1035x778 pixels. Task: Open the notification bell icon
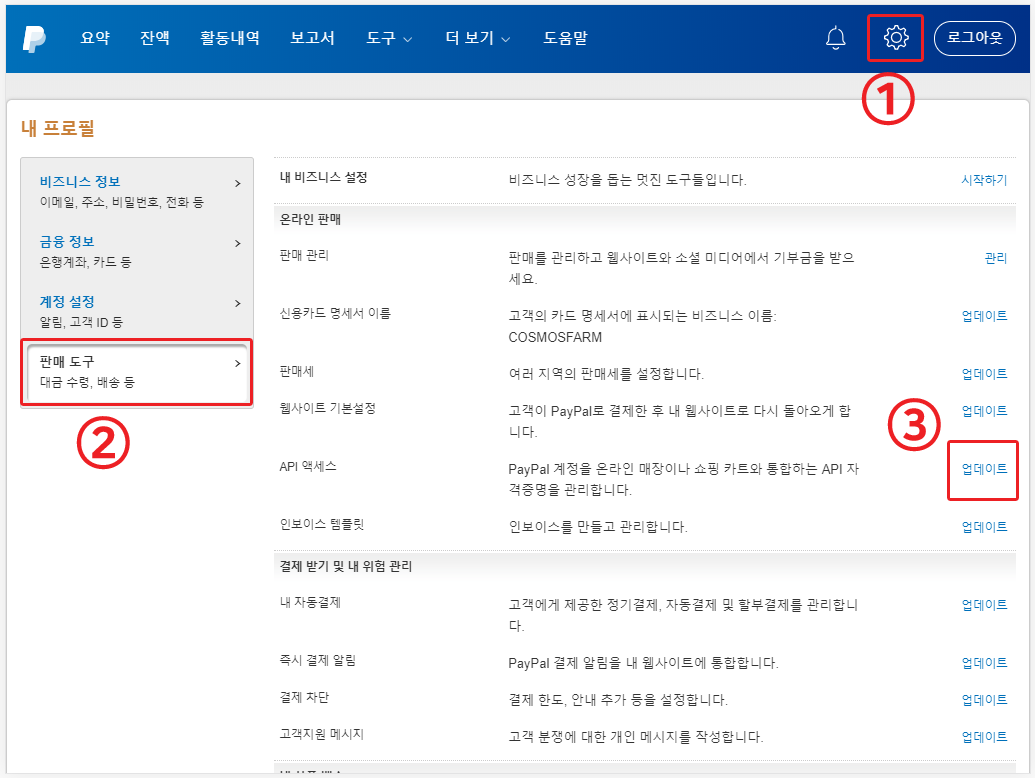pyautogui.click(x=836, y=38)
